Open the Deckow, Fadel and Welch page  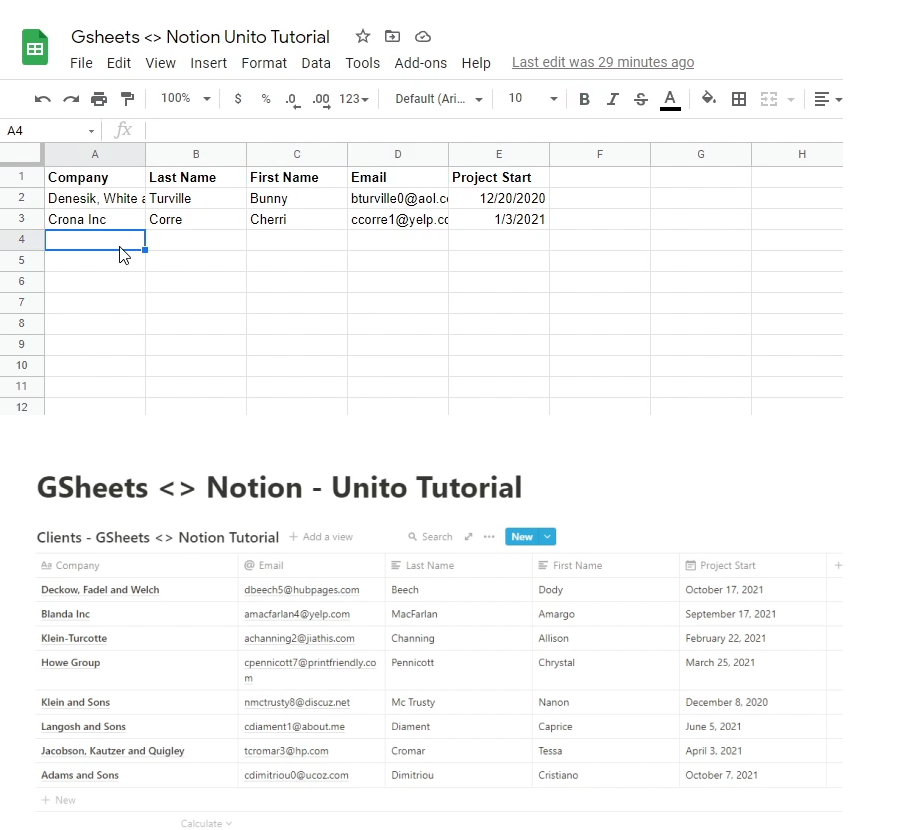tap(100, 590)
